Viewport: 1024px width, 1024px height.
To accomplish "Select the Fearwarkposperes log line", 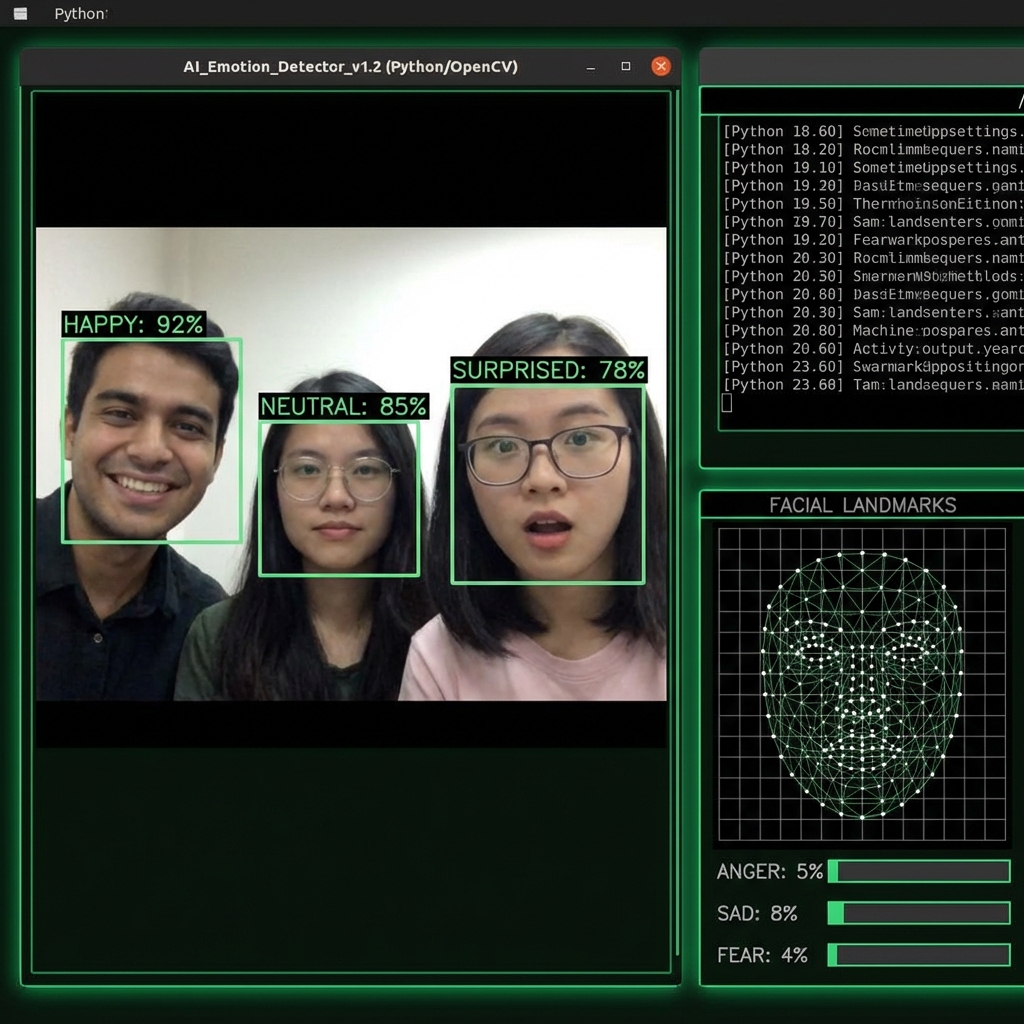I will pyautogui.click(x=873, y=240).
